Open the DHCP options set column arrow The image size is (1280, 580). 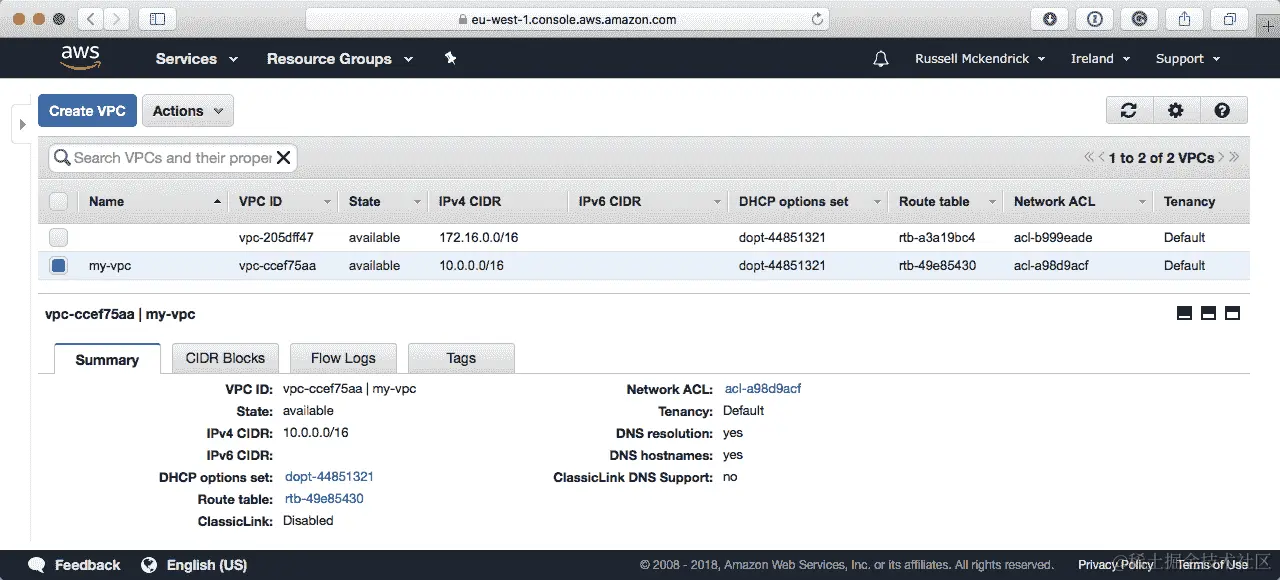877,202
